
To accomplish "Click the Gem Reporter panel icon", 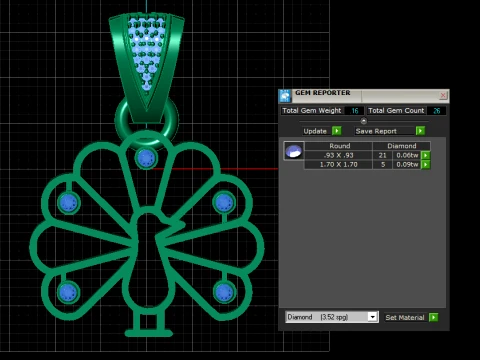I will 285,96.
